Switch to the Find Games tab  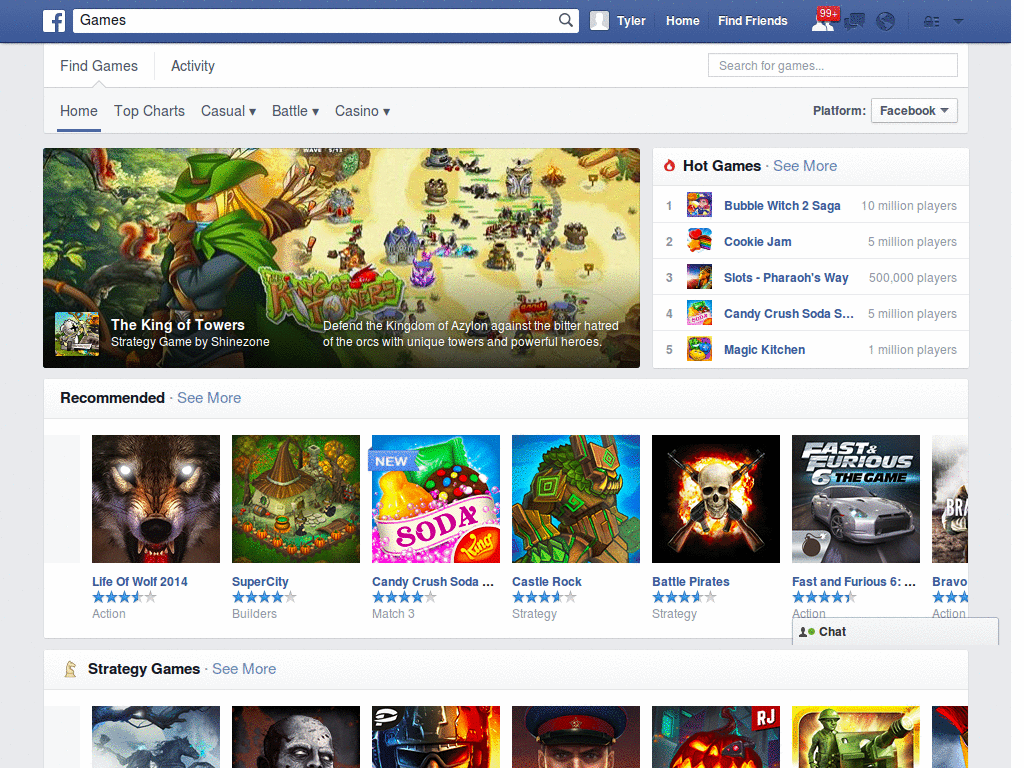click(99, 66)
